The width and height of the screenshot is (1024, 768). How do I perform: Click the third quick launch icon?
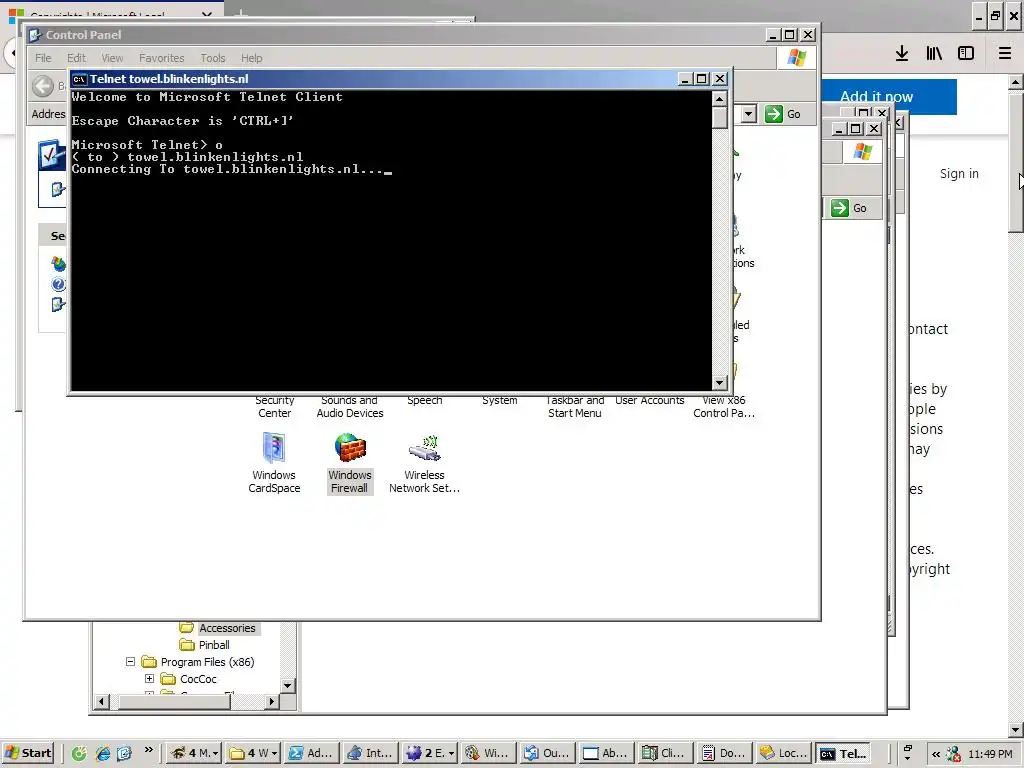(124, 753)
